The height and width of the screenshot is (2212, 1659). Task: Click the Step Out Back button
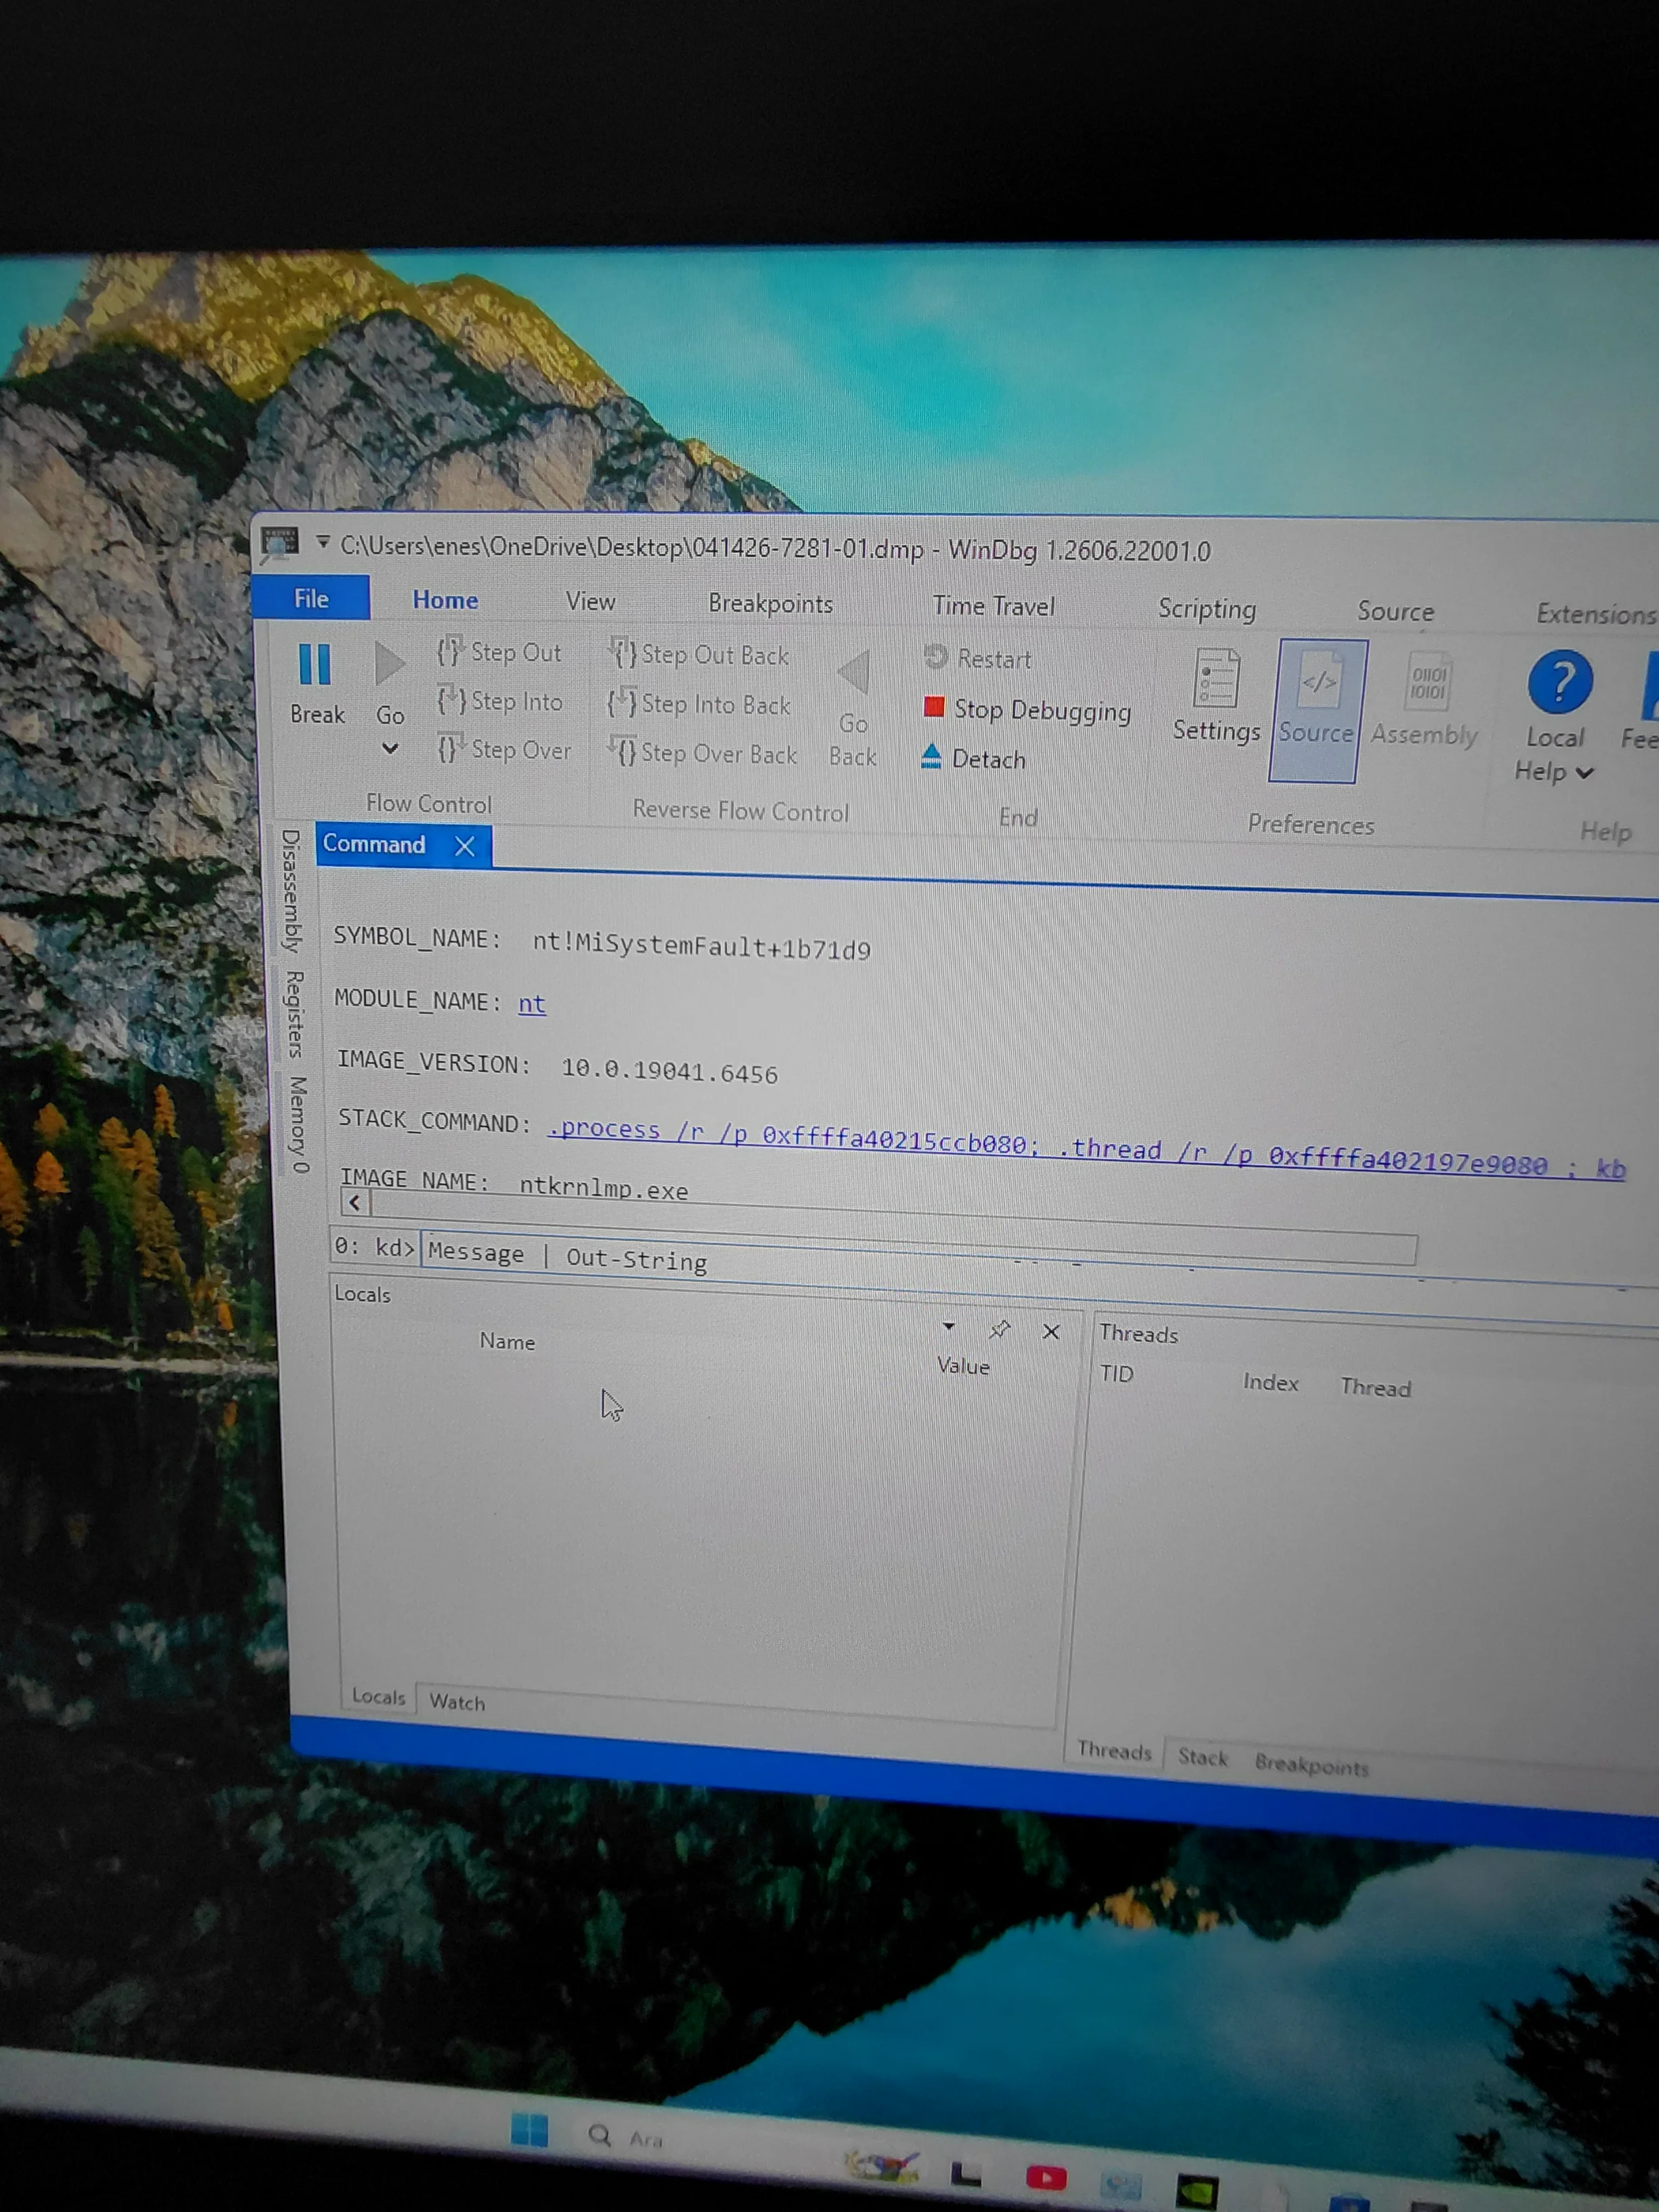point(699,655)
